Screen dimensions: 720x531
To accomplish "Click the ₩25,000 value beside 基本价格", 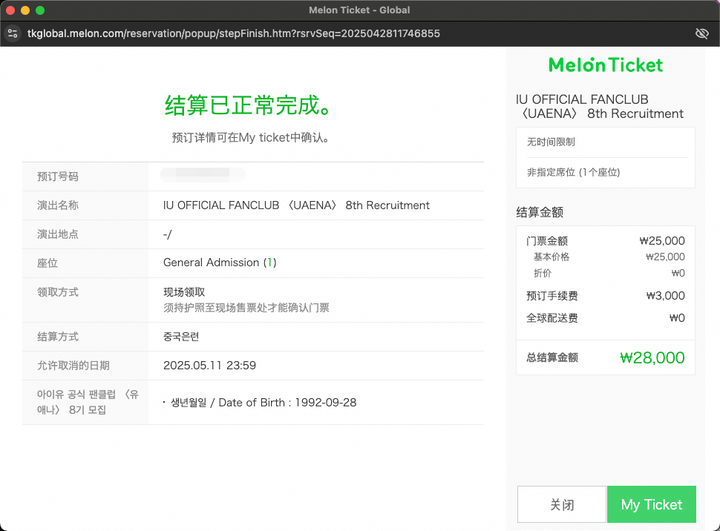I will 665,257.
